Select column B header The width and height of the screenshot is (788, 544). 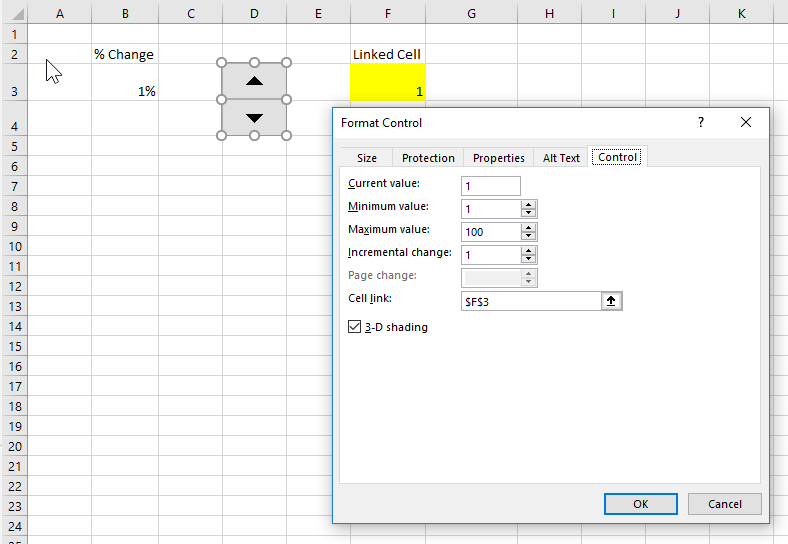tap(125, 14)
